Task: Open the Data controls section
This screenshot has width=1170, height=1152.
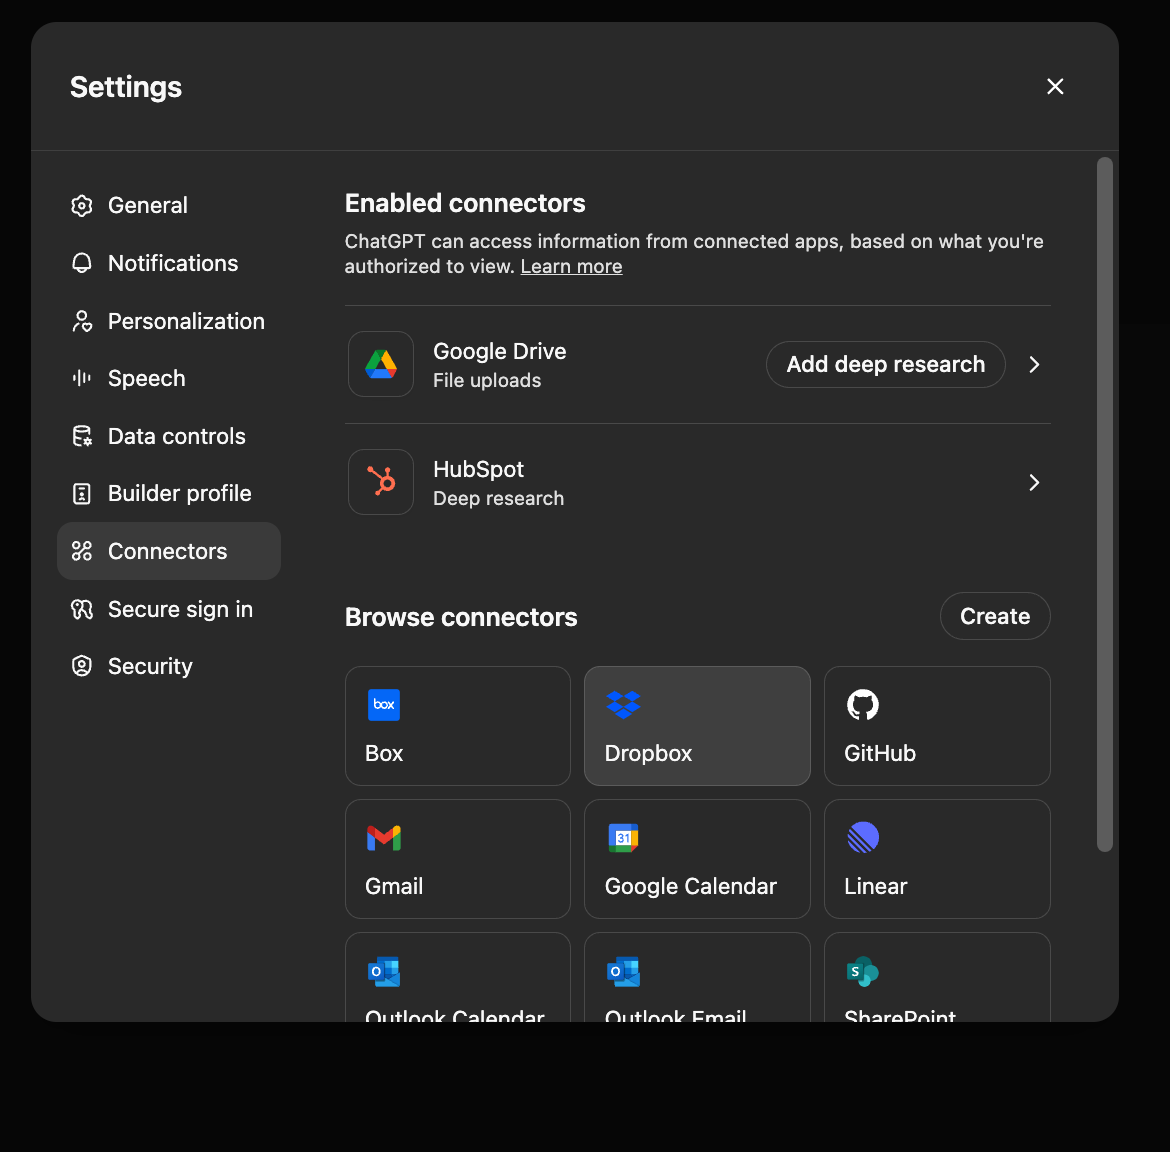Action: pos(176,437)
